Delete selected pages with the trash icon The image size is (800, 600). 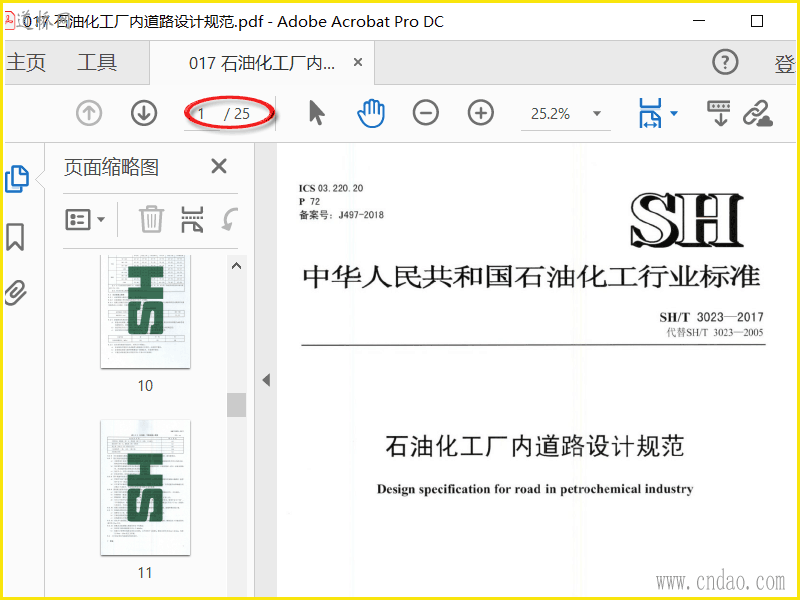pos(152,219)
